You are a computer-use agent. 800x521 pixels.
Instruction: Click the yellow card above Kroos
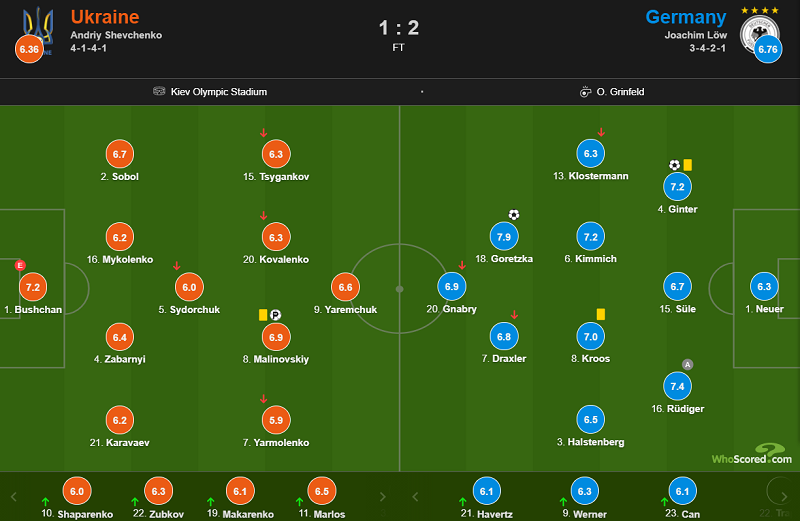602,314
